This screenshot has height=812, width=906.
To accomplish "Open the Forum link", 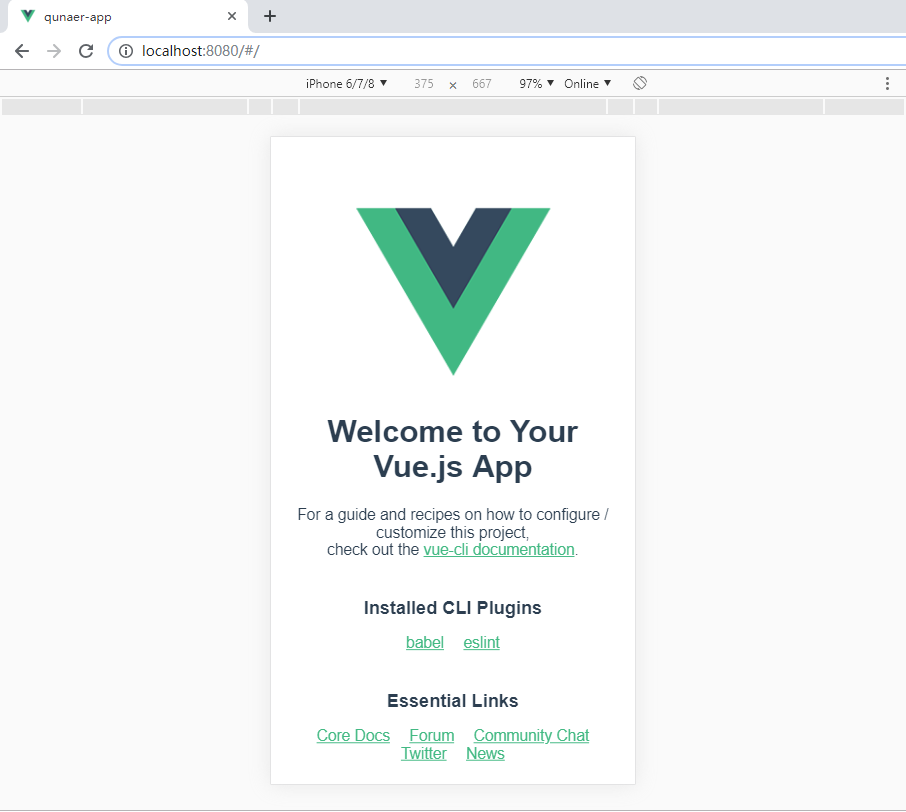I will tap(432, 736).
